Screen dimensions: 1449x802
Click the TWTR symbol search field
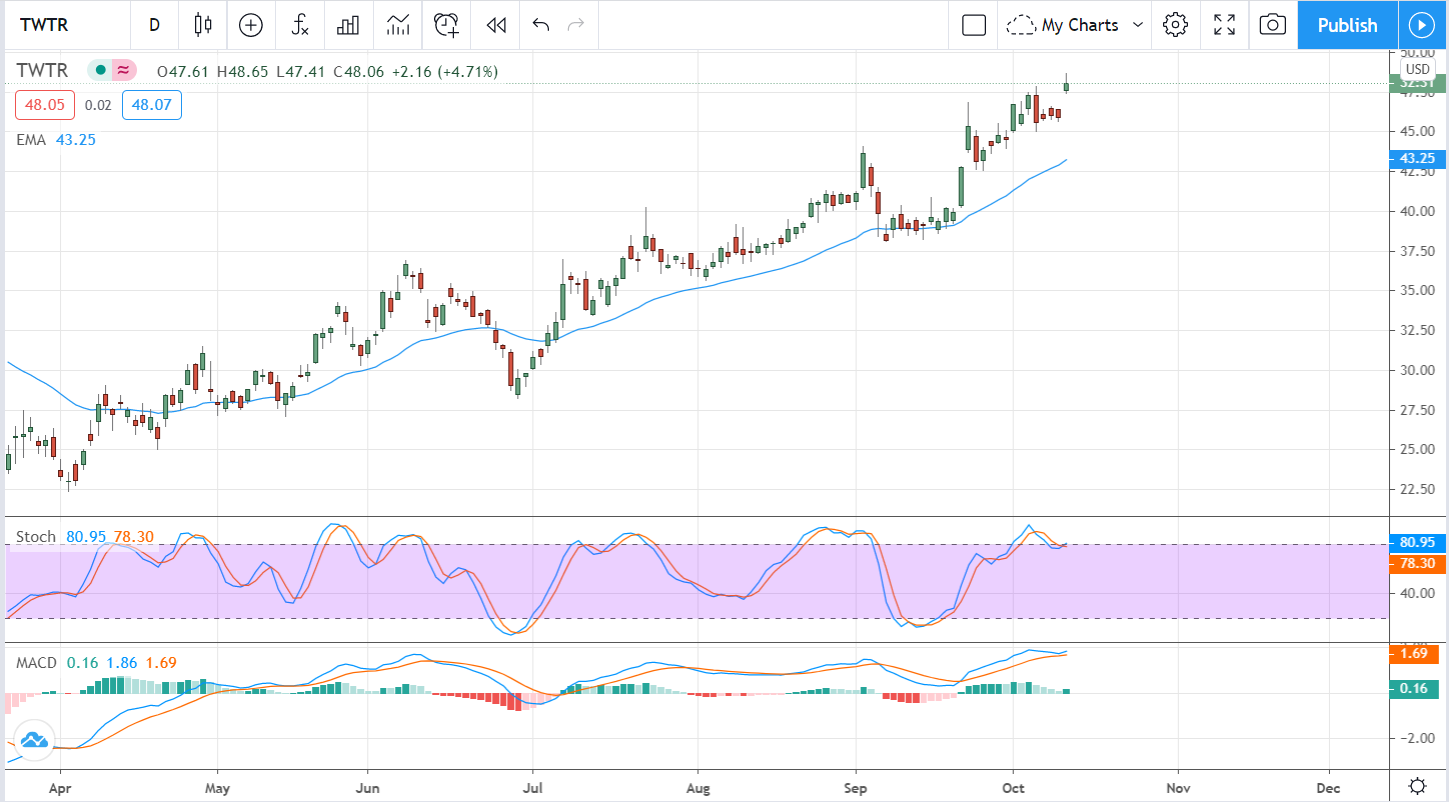58,25
